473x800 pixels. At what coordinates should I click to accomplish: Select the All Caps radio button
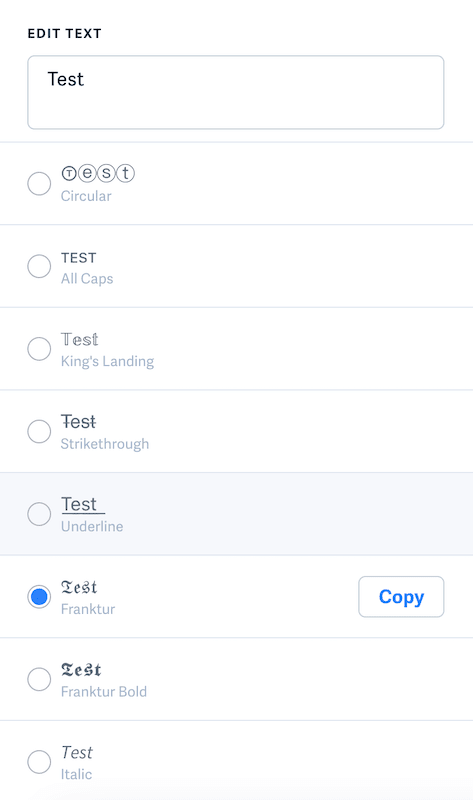coord(39,266)
